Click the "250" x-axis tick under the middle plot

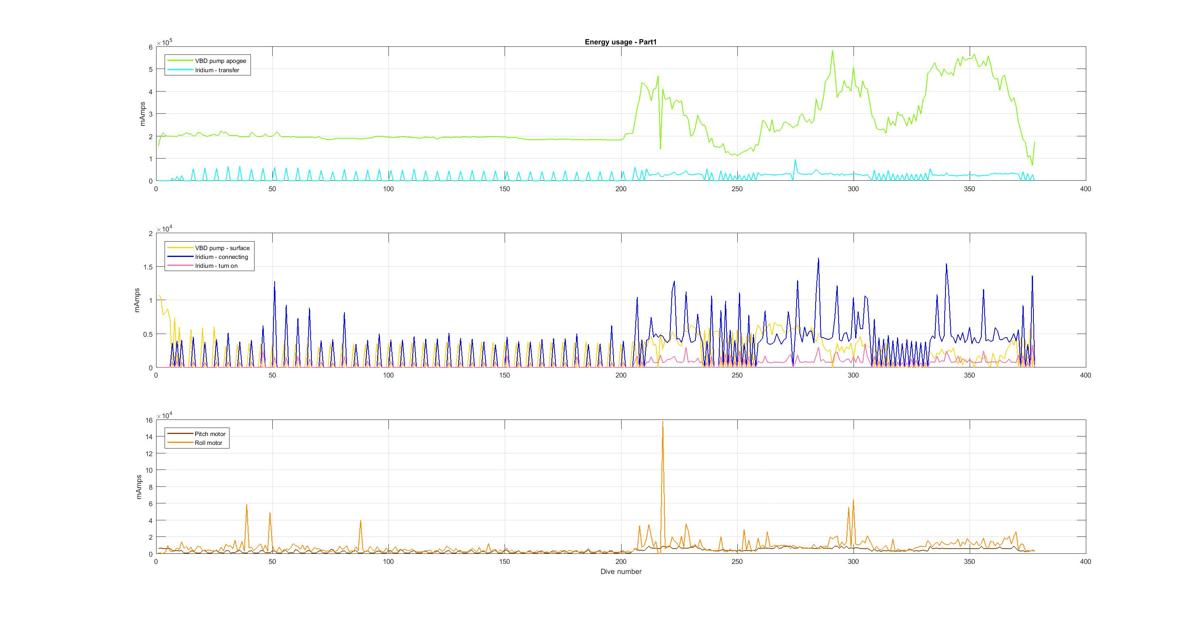pos(737,375)
